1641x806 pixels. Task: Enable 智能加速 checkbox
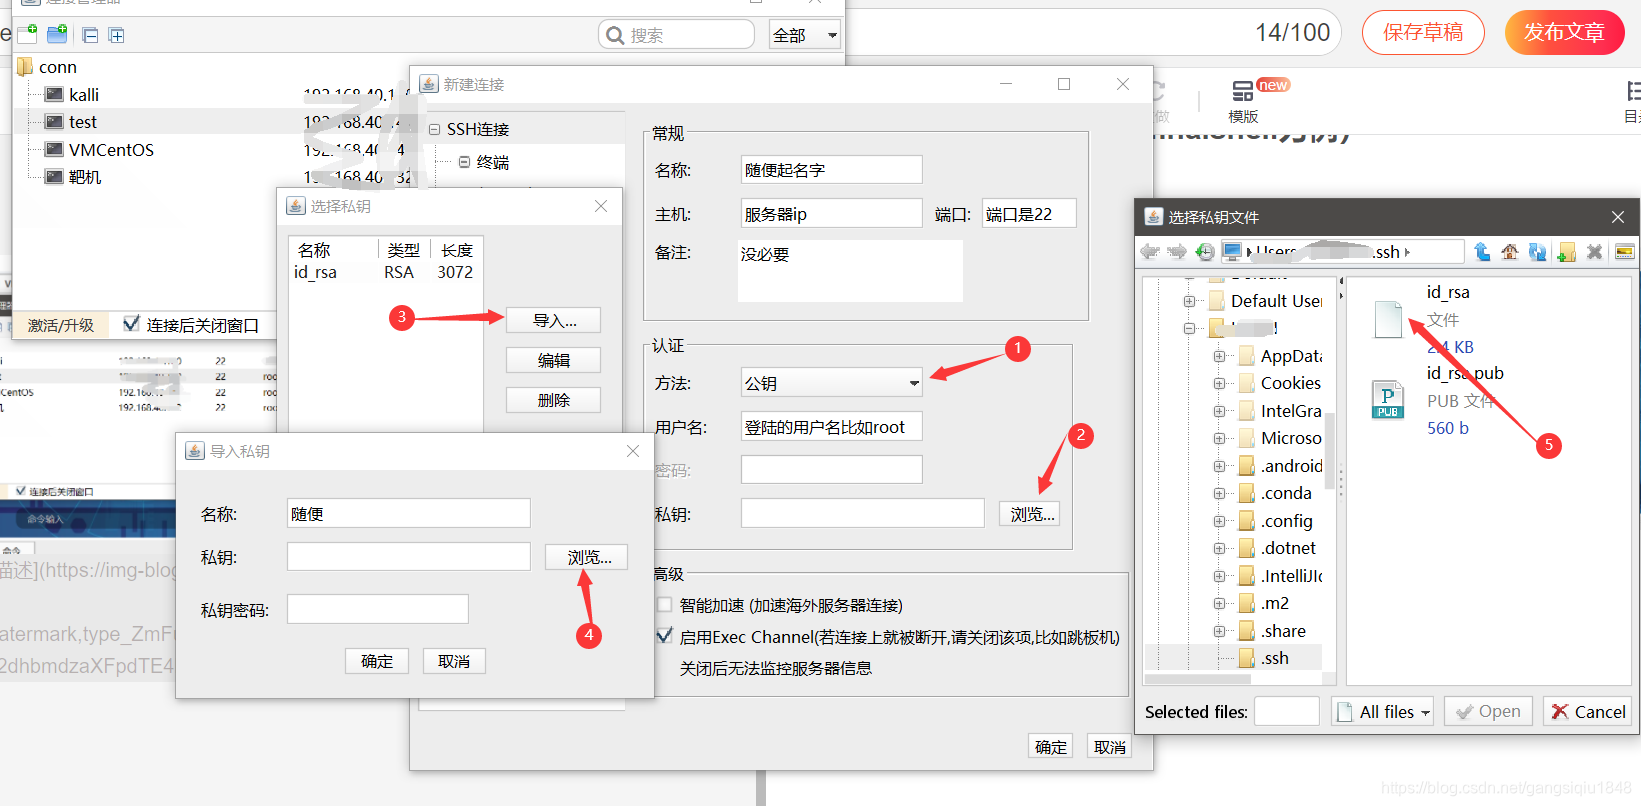pos(664,605)
